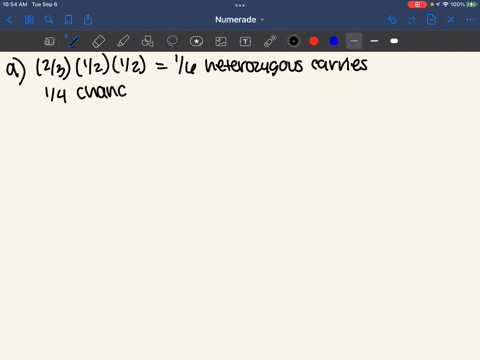This screenshot has width=480, height=360.
Task: Select the Highlighter tool
Action: tap(123, 41)
